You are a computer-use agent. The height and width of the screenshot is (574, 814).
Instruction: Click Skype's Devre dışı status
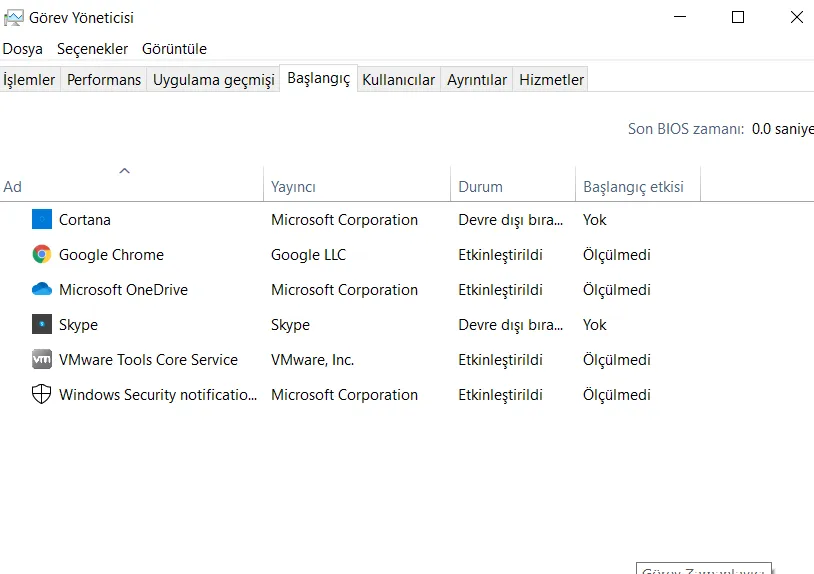pyautogui.click(x=510, y=325)
